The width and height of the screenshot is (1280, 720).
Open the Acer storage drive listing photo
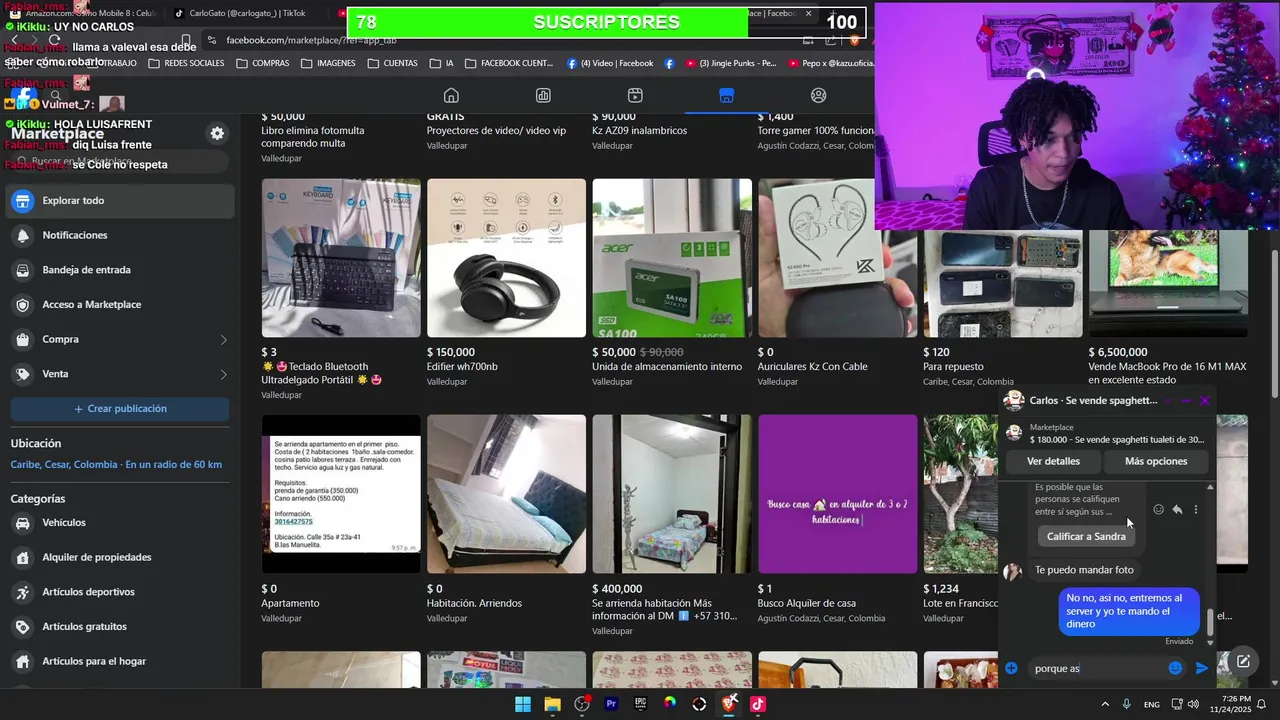(x=672, y=258)
